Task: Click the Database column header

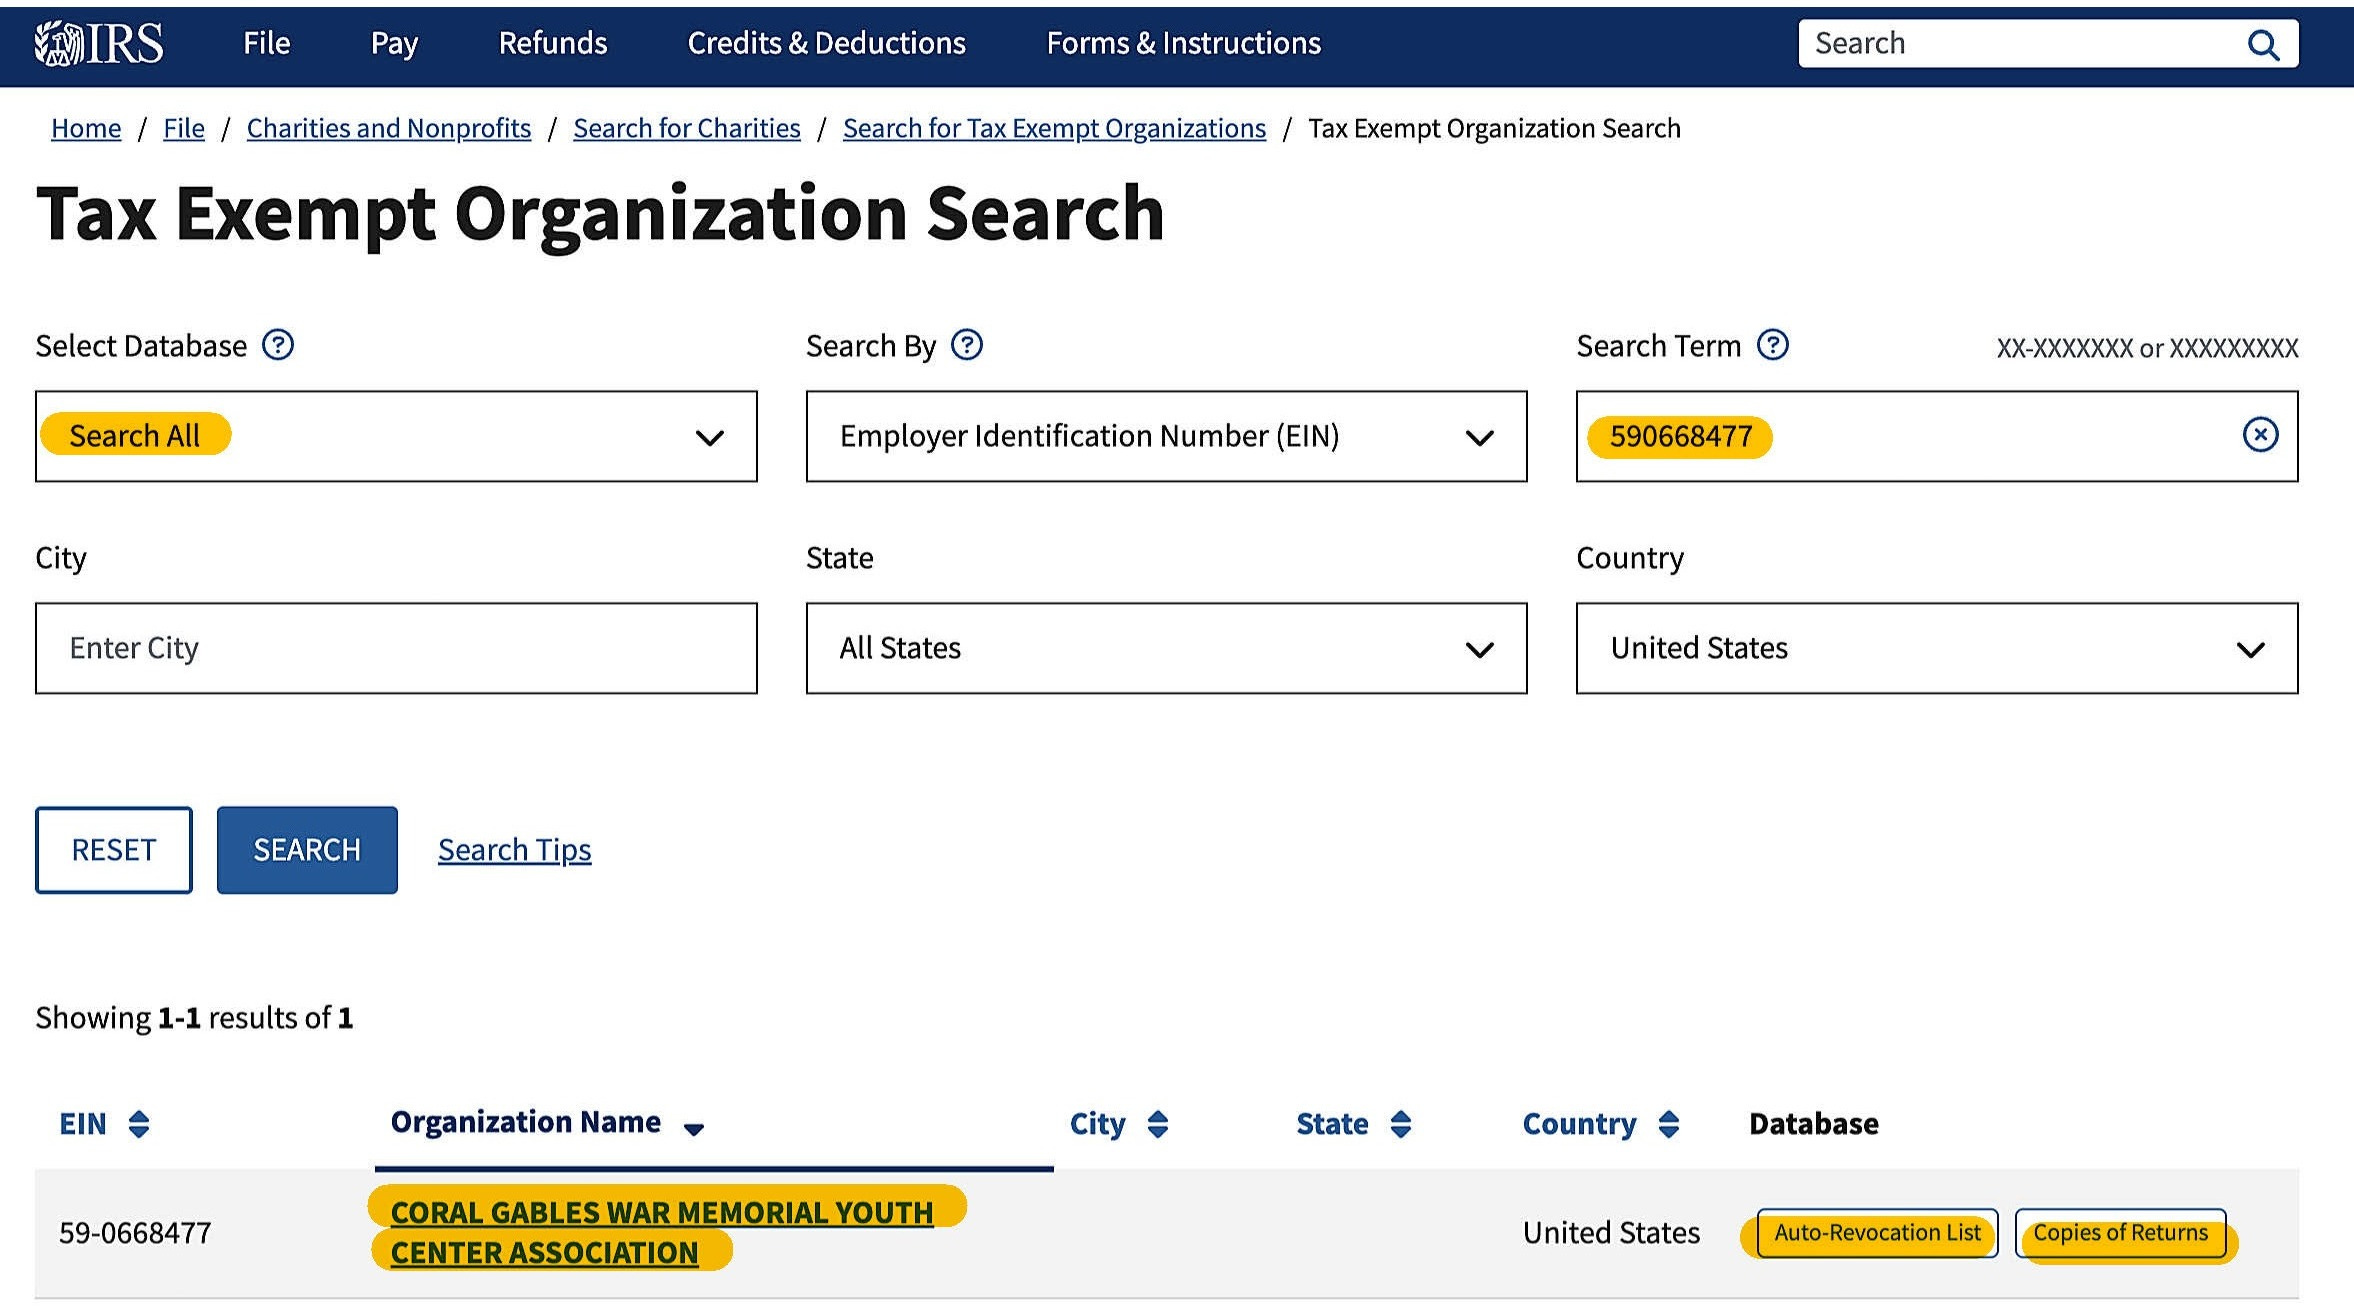Action: pos(1813,1124)
